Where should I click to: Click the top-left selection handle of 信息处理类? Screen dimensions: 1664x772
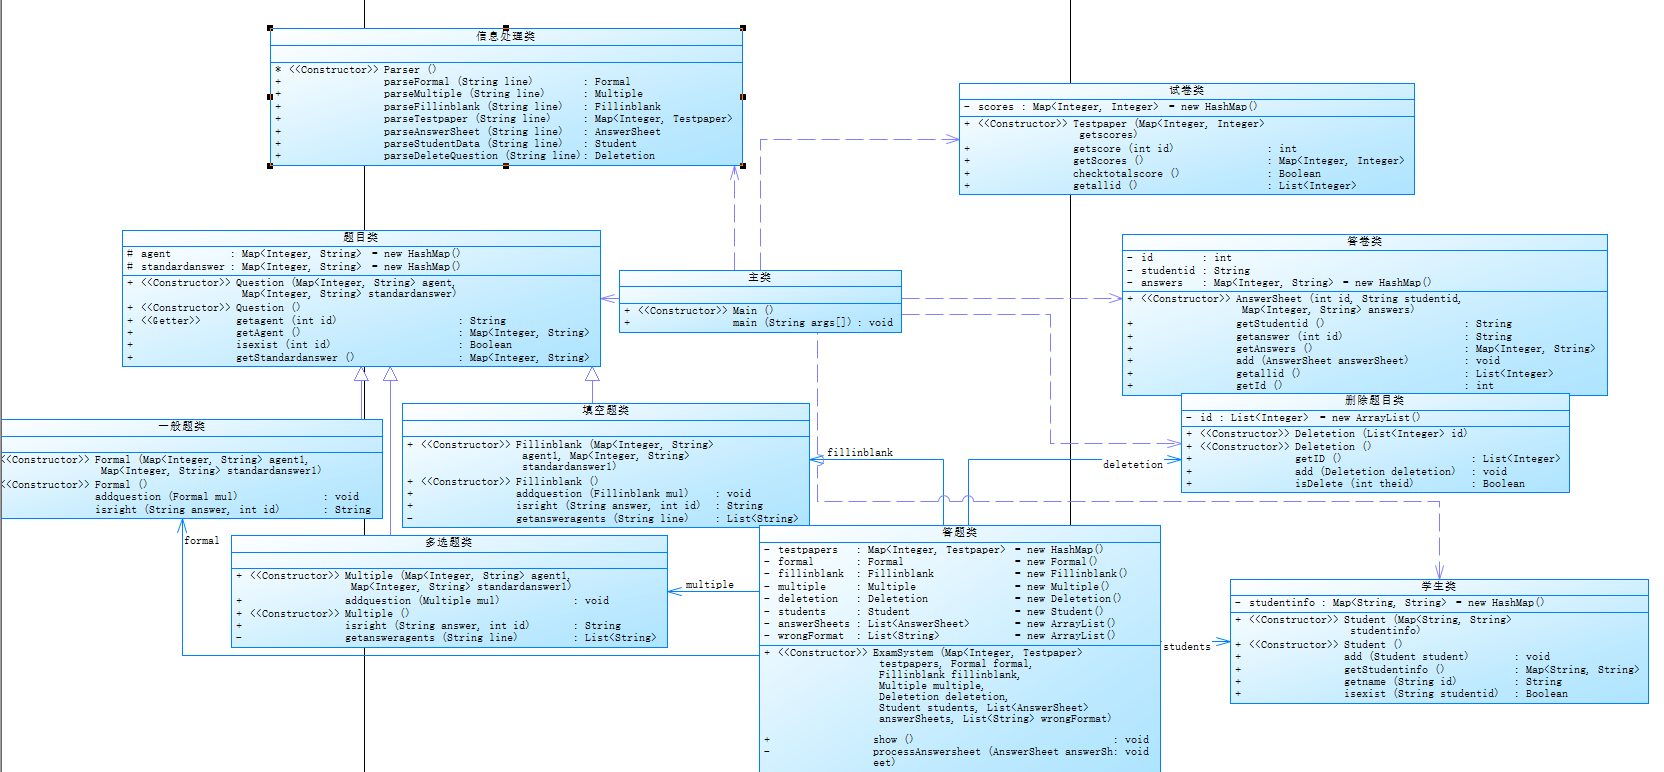pos(270,28)
